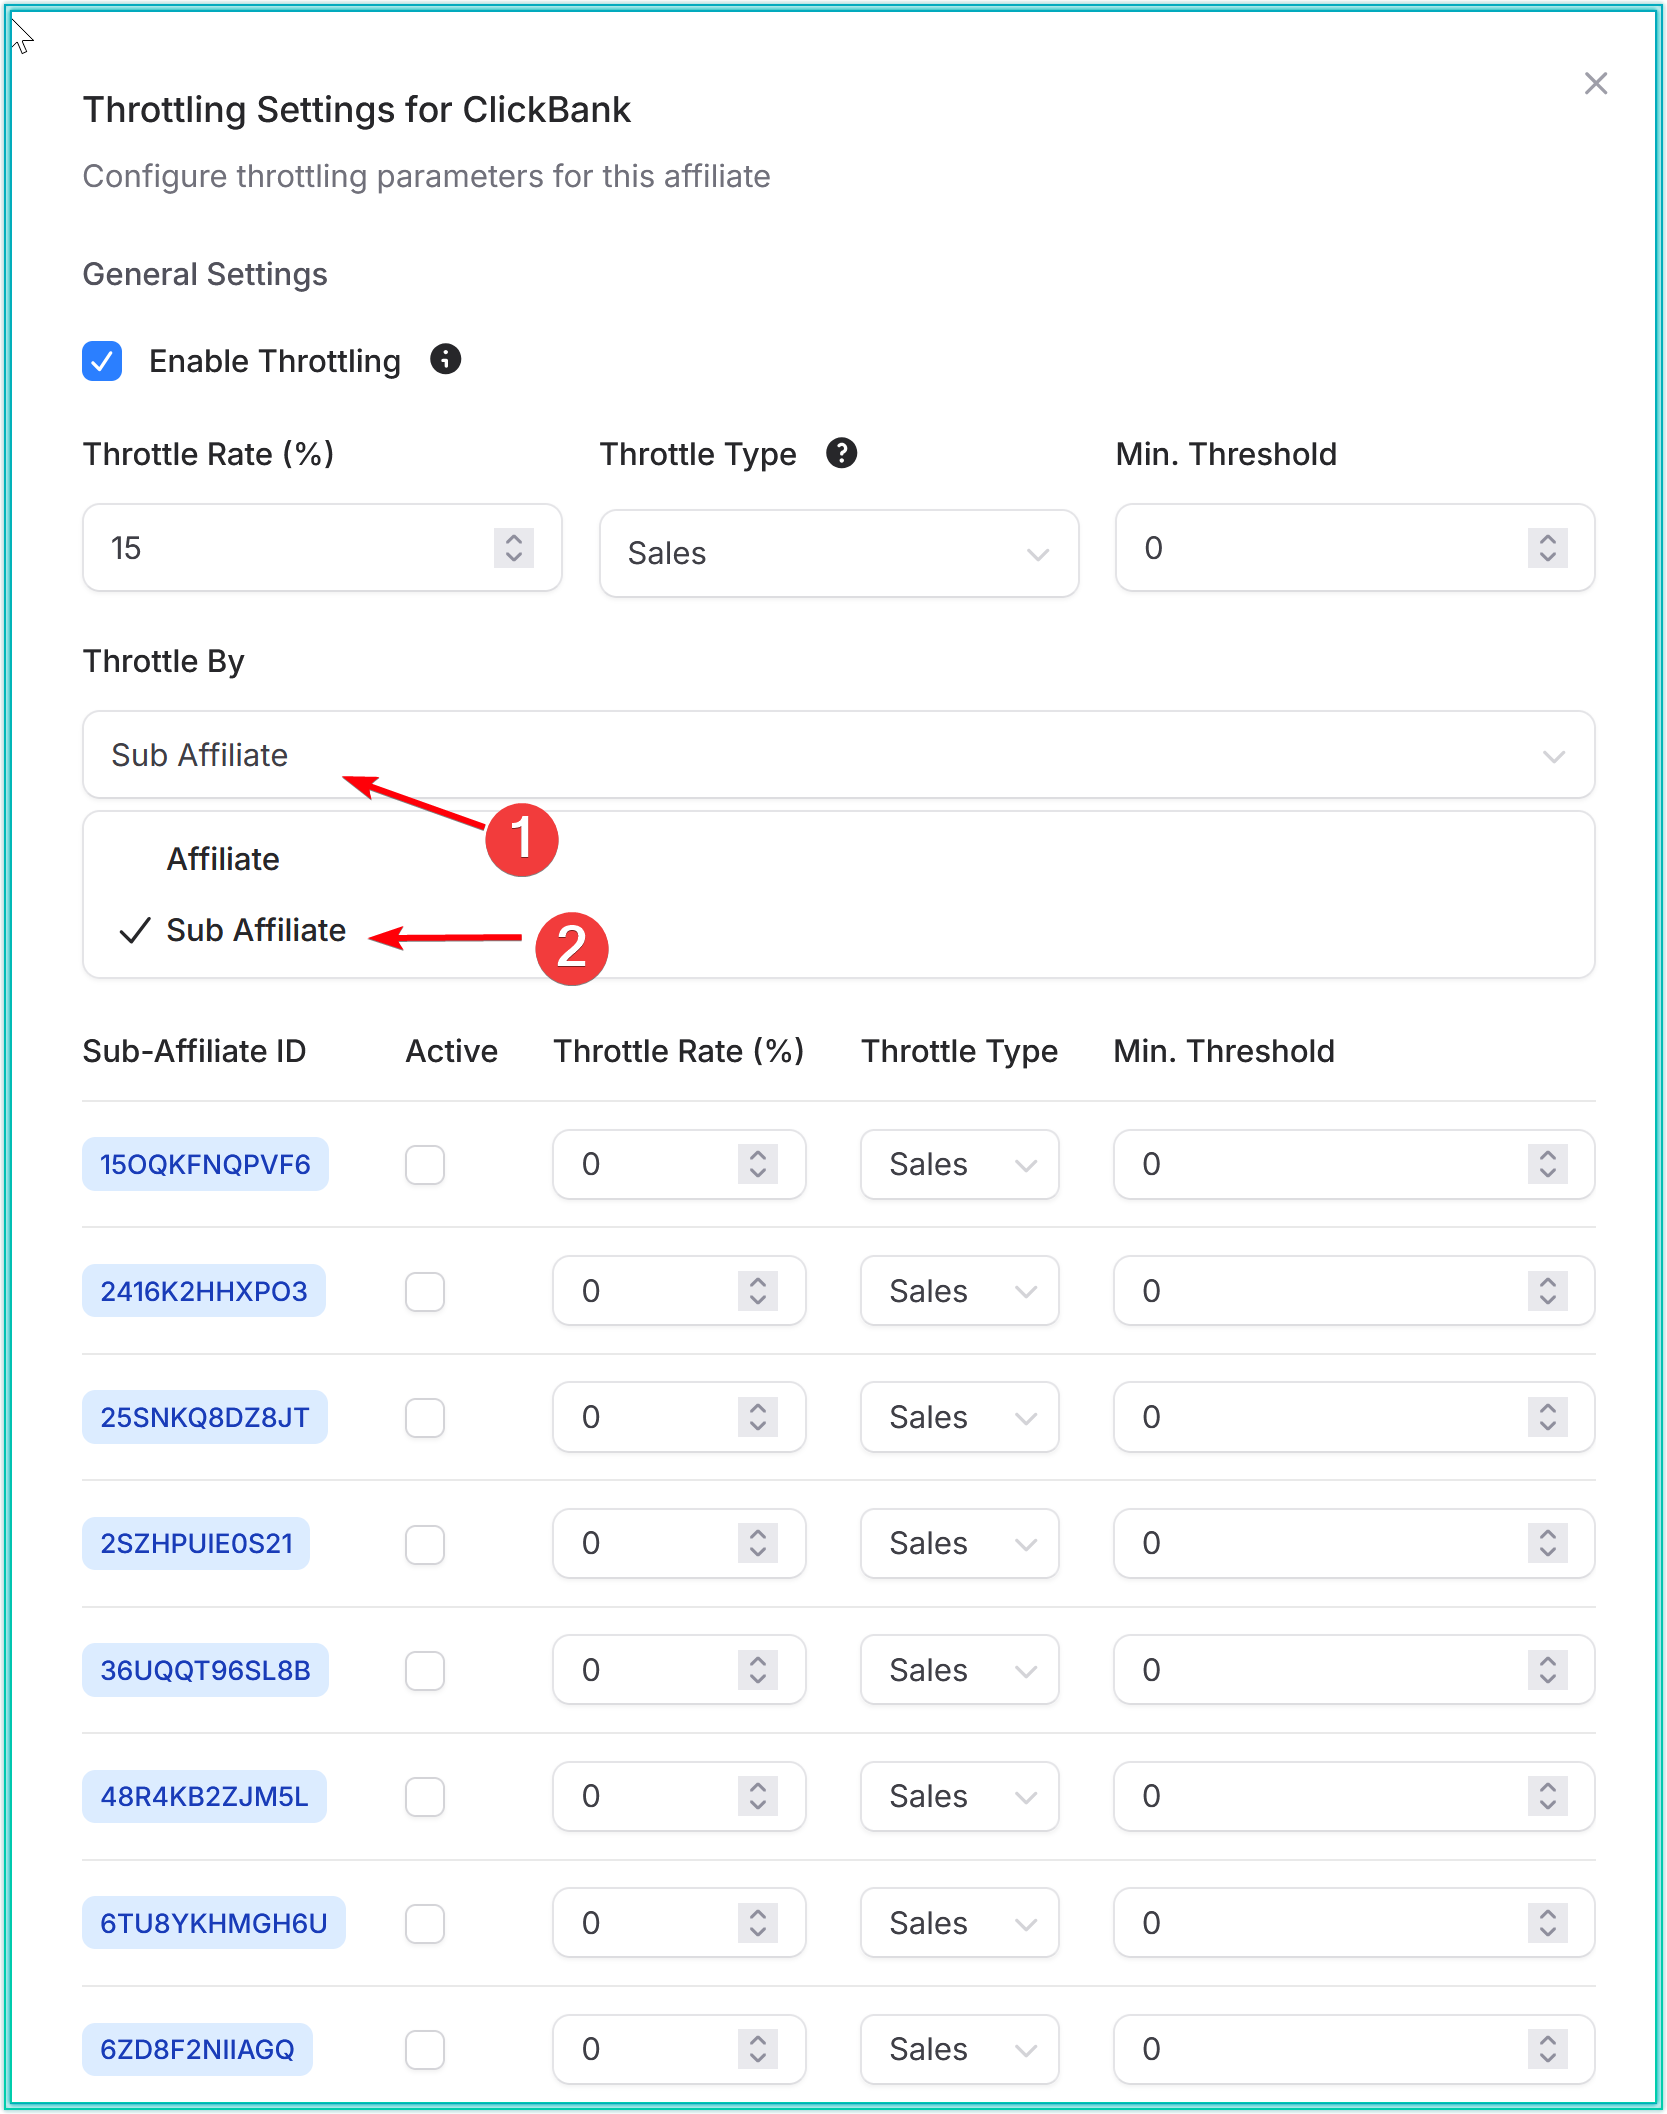Click the stepper arrows on general Throttle Rate
This screenshot has width=1667, height=2114.
tap(513, 548)
